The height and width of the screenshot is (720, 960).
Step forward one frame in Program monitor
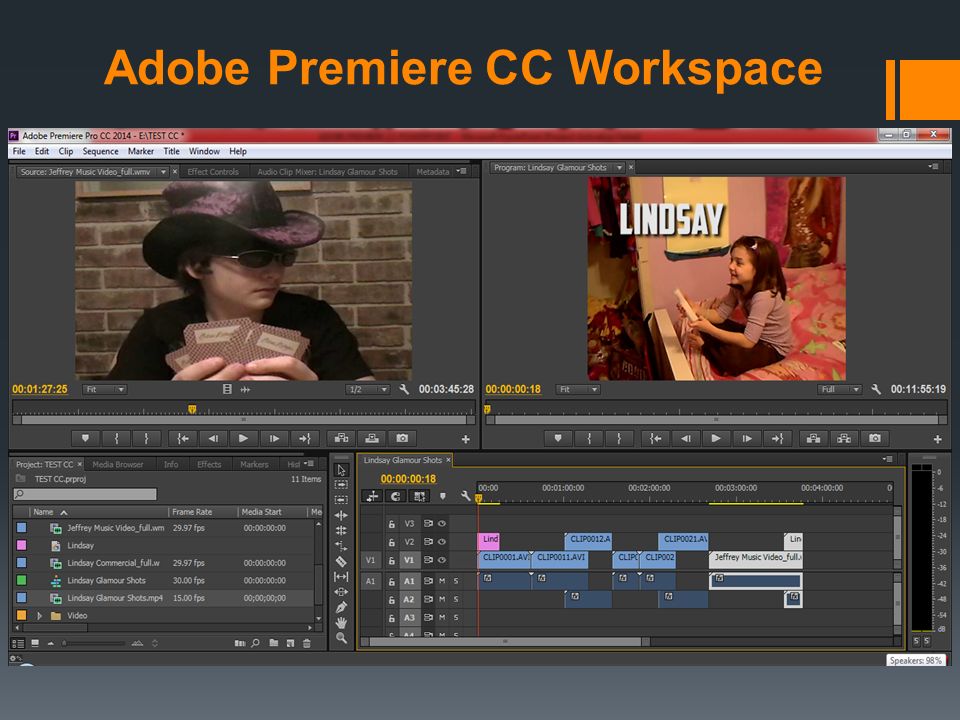pos(746,438)
